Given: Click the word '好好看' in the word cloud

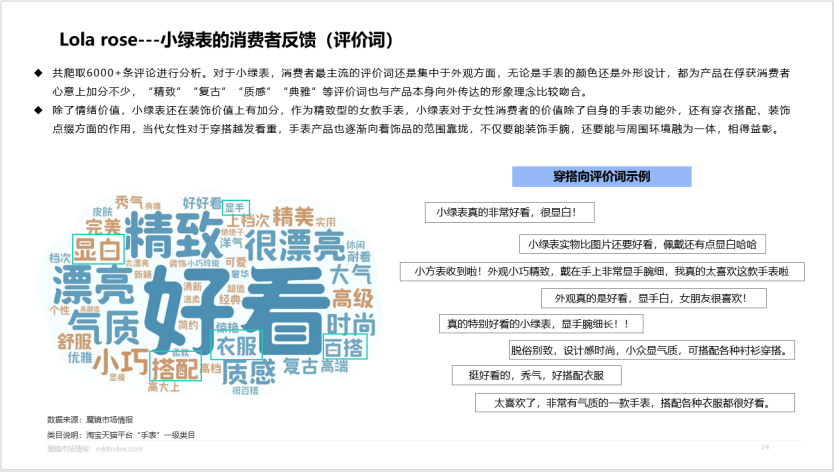Looking at the screenshot, I should (202, 203).
